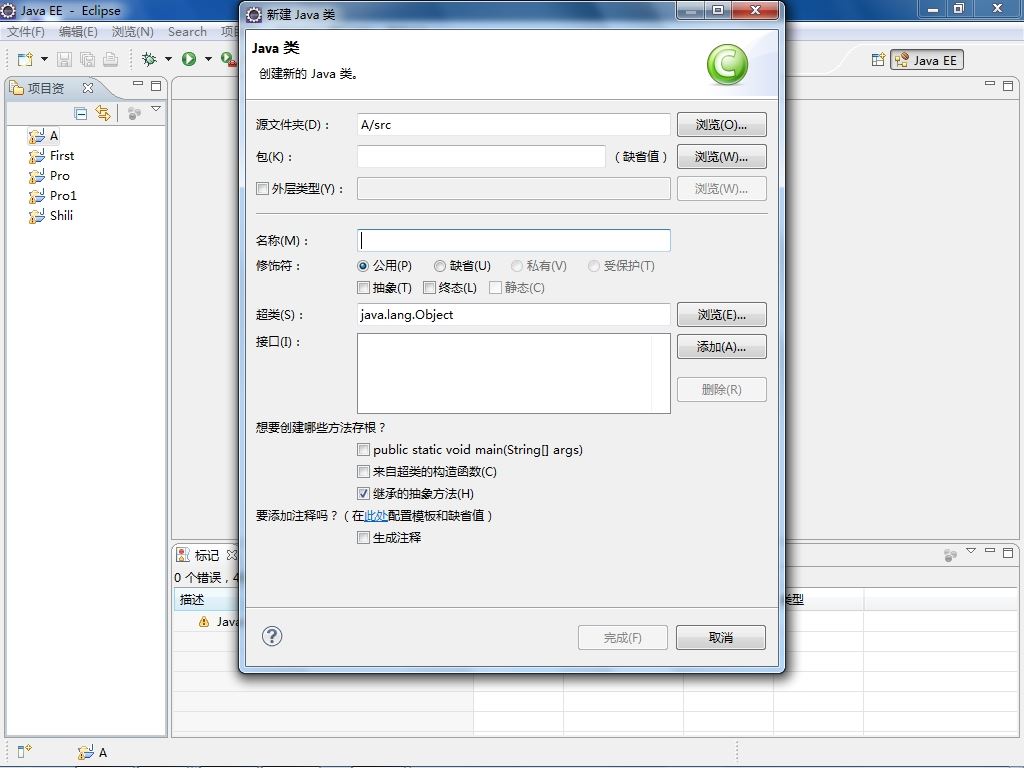Click 浏览(E)... button for superclass
The width and height of the screenshot is (1024, 768).
722,315
